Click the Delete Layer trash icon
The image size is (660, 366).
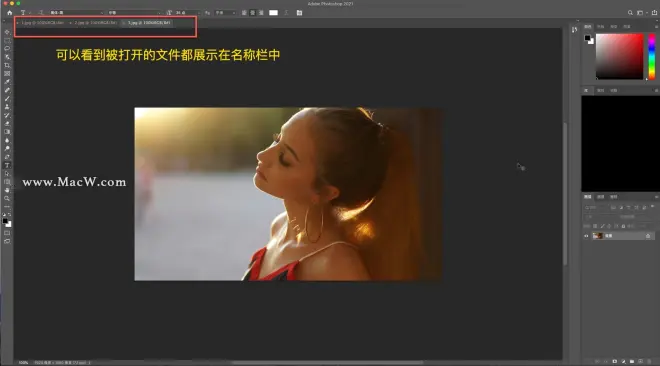pos(649,361)
